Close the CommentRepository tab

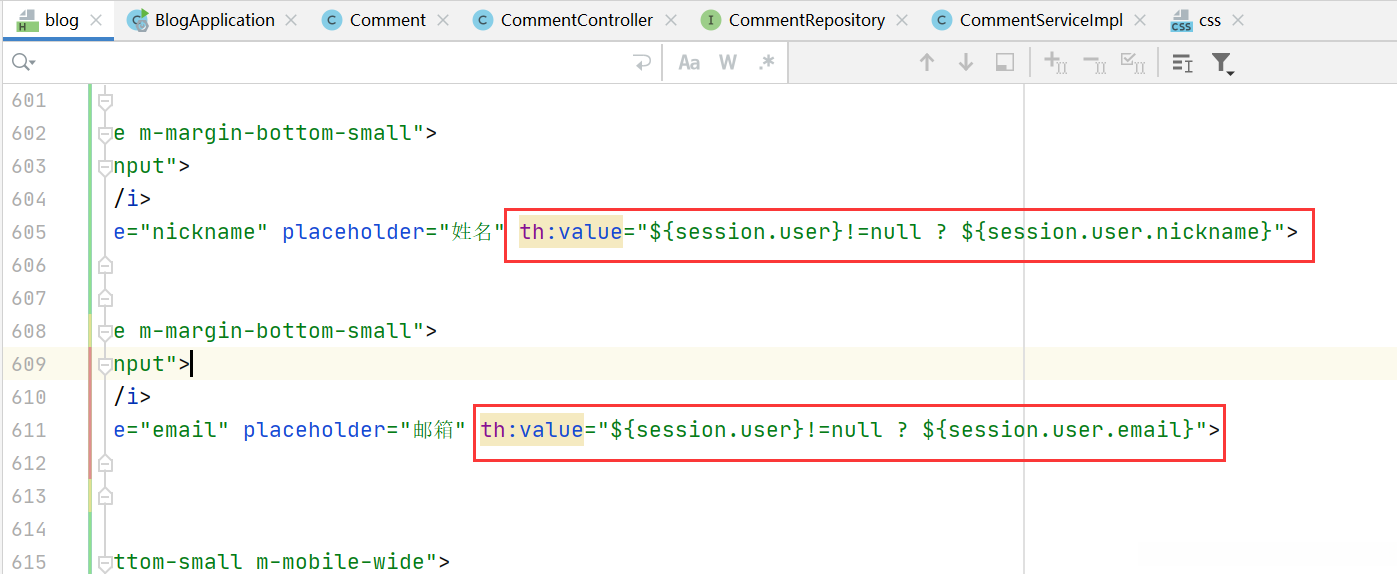(x=901, y=20)
